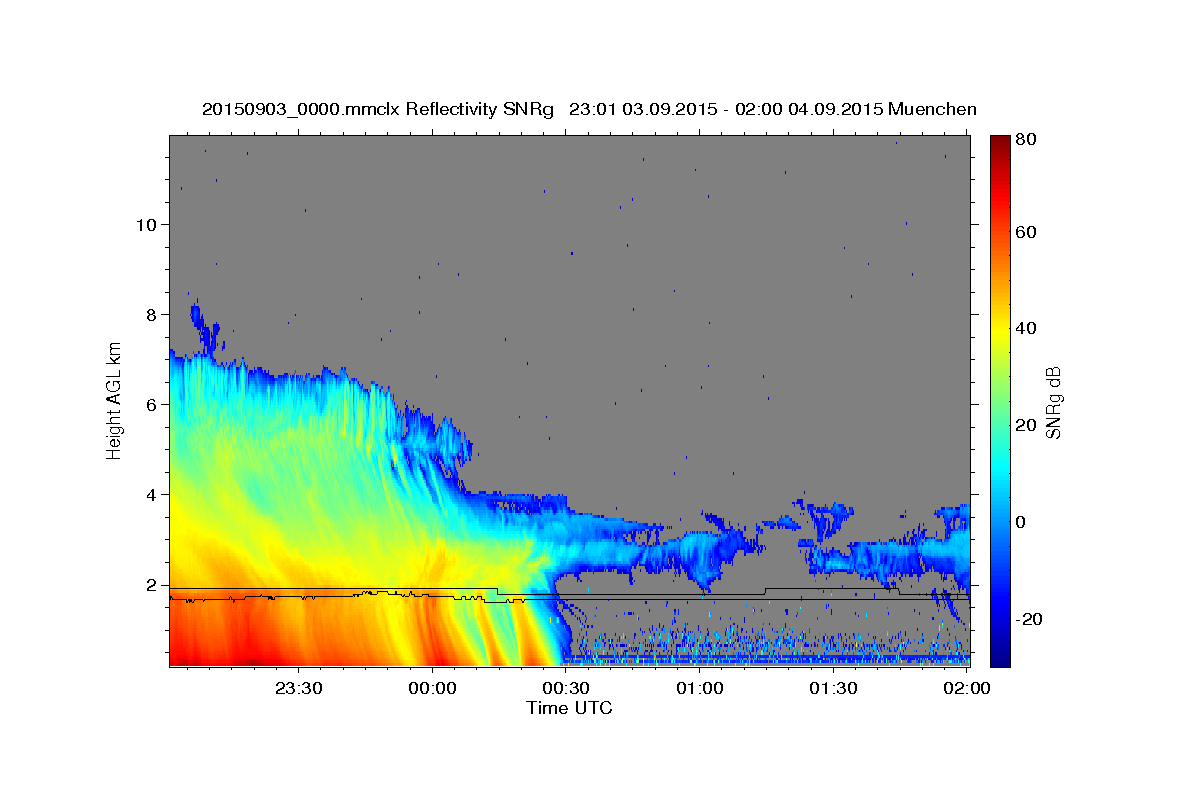
Task: Click the "00:30" time tick label
Action: 566,688
